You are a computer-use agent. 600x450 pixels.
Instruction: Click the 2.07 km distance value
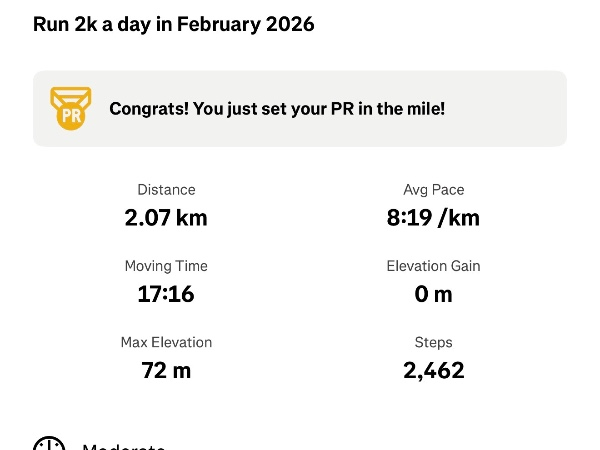166,217
